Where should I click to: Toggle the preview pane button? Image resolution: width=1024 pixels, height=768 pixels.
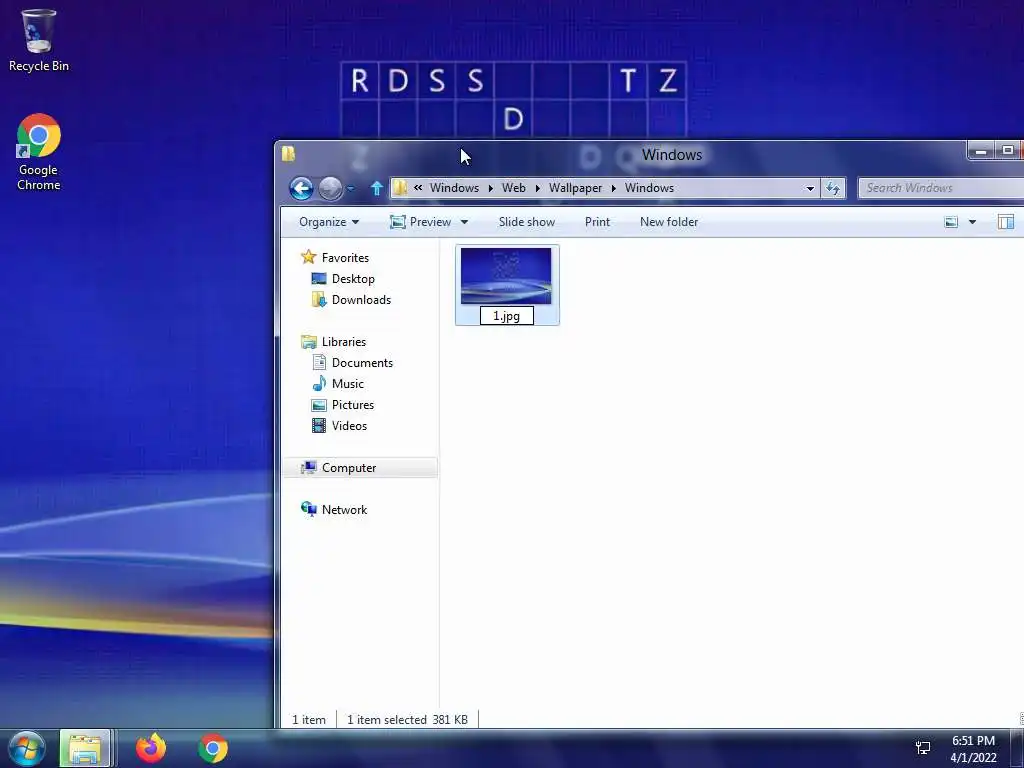click(x=1006, y=222)
